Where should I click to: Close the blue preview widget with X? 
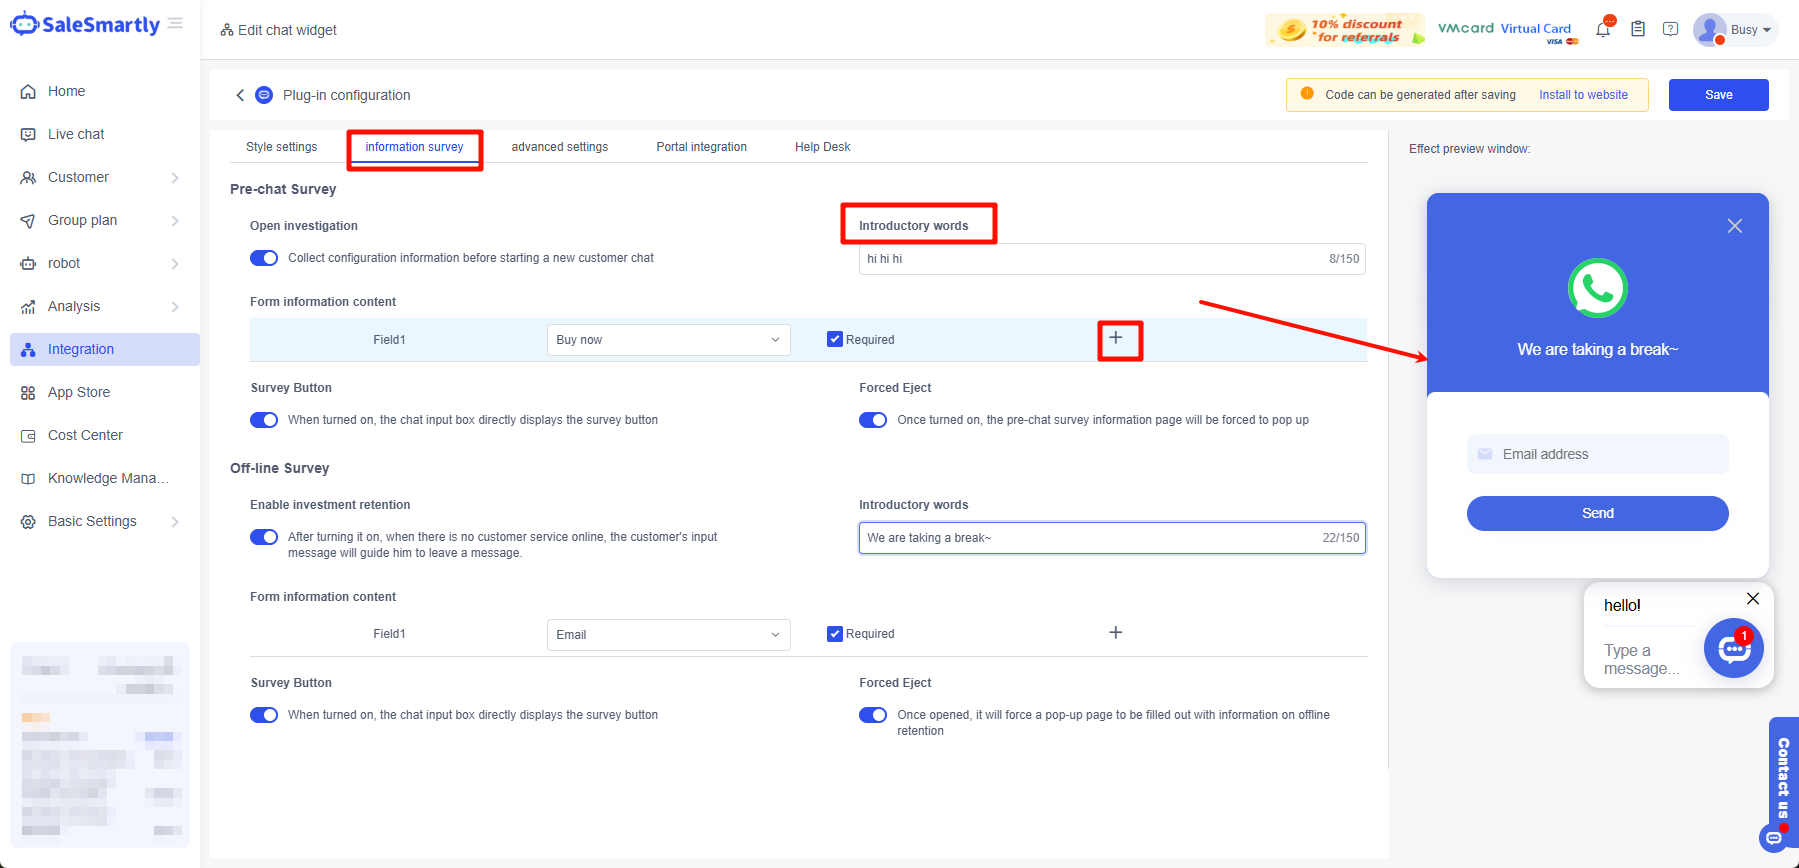coord(1734,226)
